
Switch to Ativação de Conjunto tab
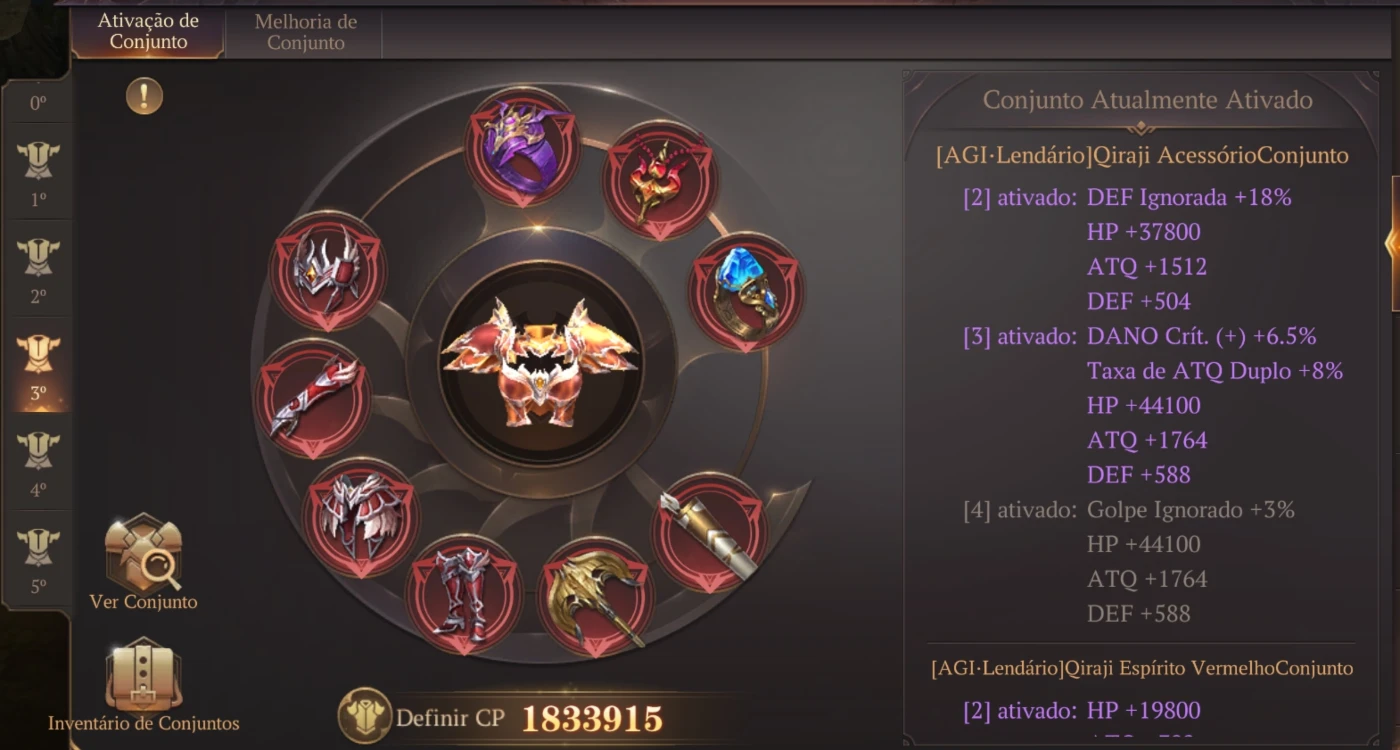tap(148, 31)
